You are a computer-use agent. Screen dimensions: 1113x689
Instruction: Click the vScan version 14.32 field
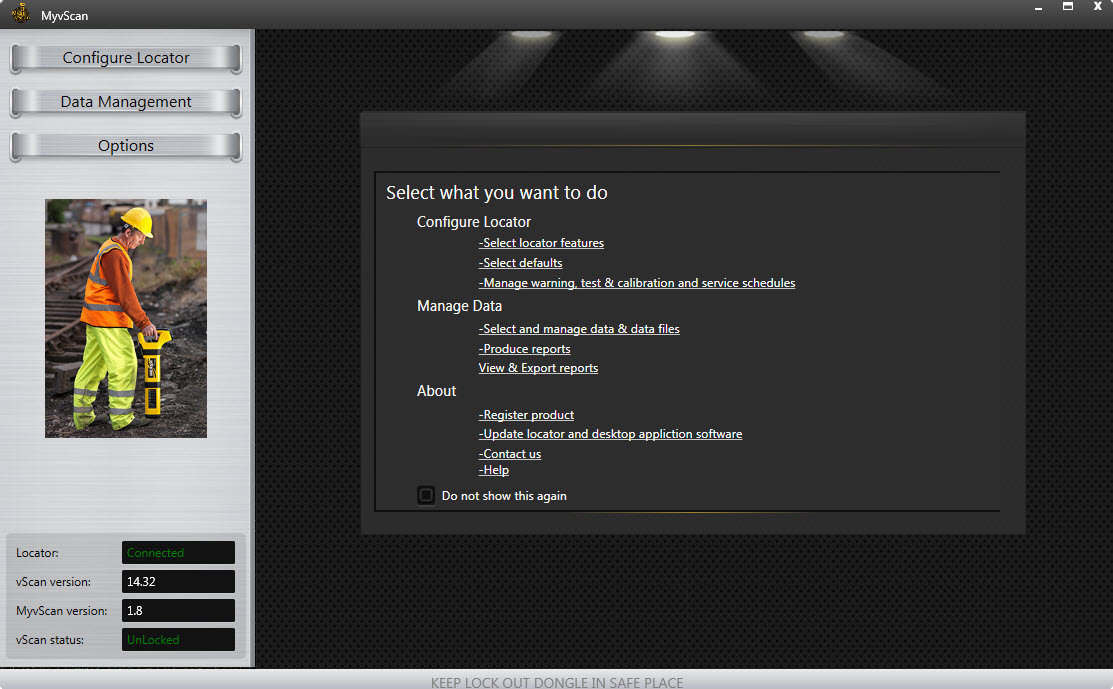coord(178,582)
